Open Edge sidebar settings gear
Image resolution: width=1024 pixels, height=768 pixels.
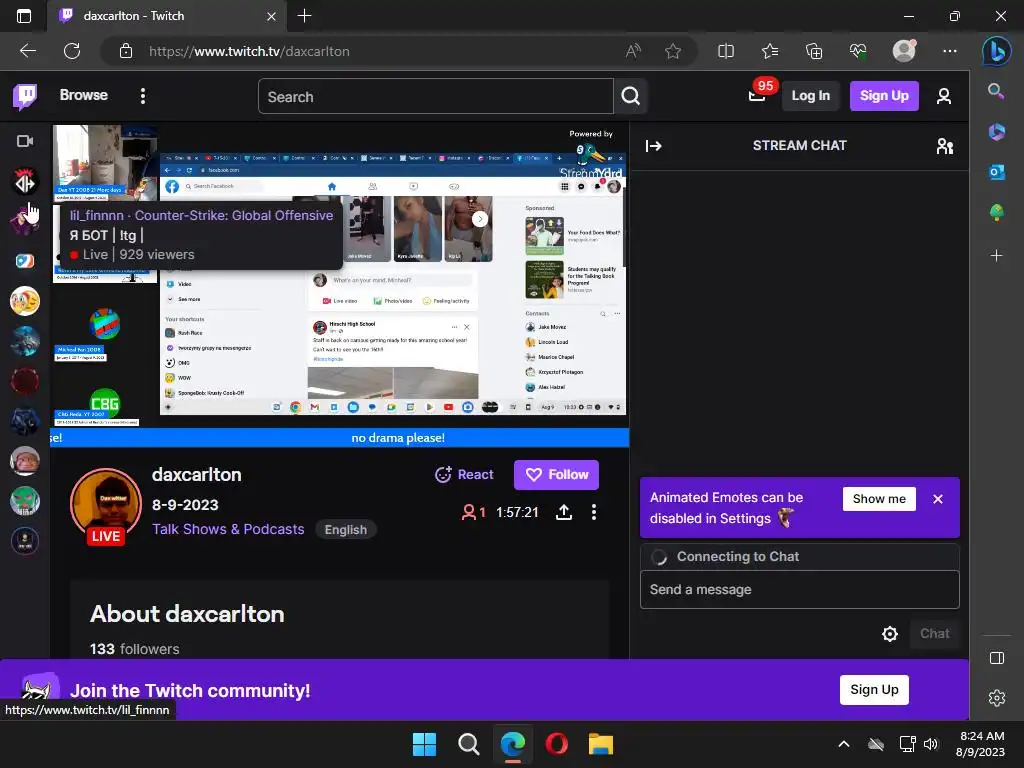pyautogui.click(x=997, y=698)
